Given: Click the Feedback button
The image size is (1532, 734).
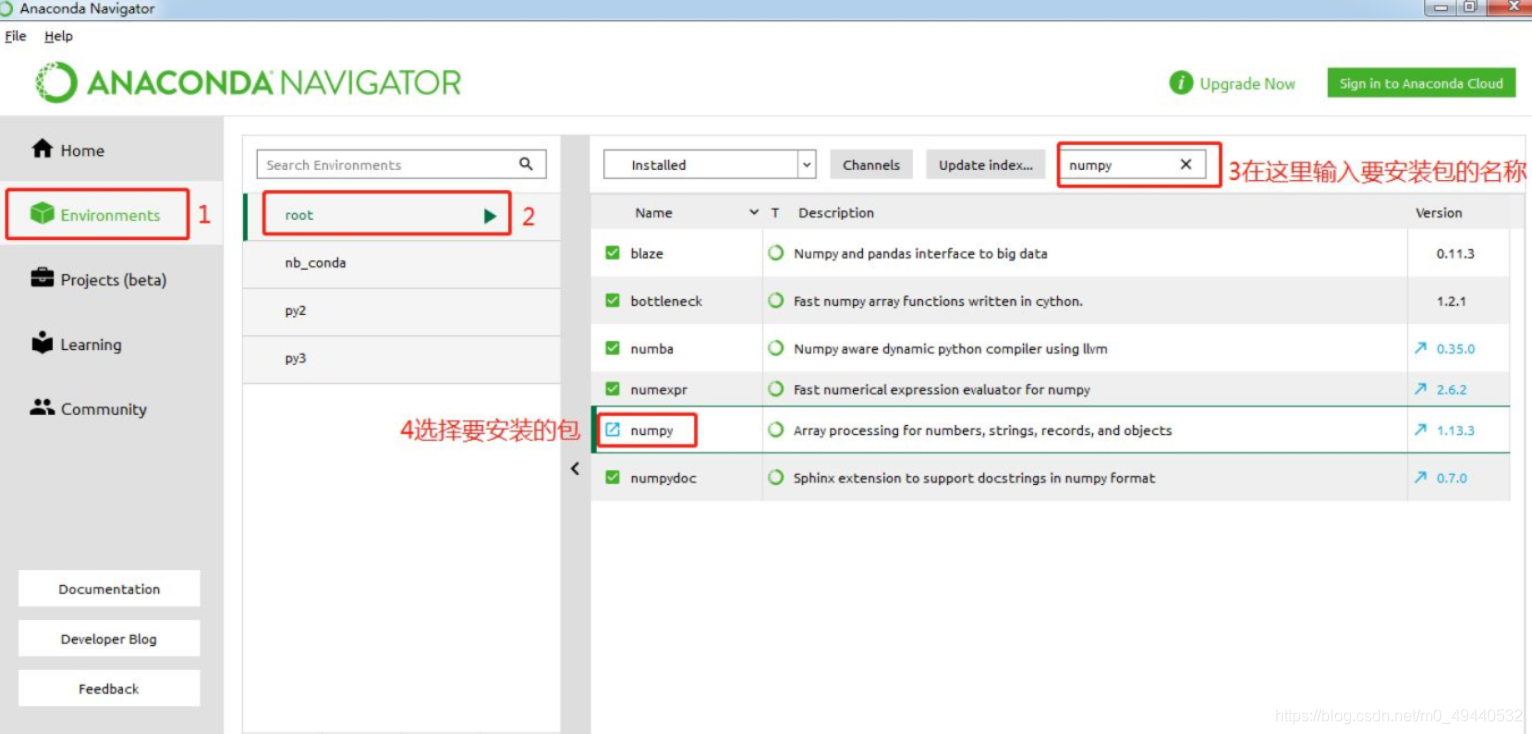Looking at the screenshot, I should 109,689.
